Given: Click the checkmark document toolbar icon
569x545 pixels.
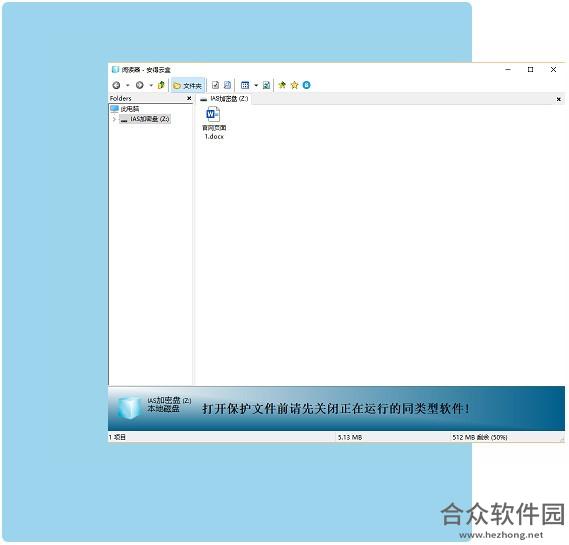Looking at the screenshot, I should pyautogui.click(x=215, y=85).
